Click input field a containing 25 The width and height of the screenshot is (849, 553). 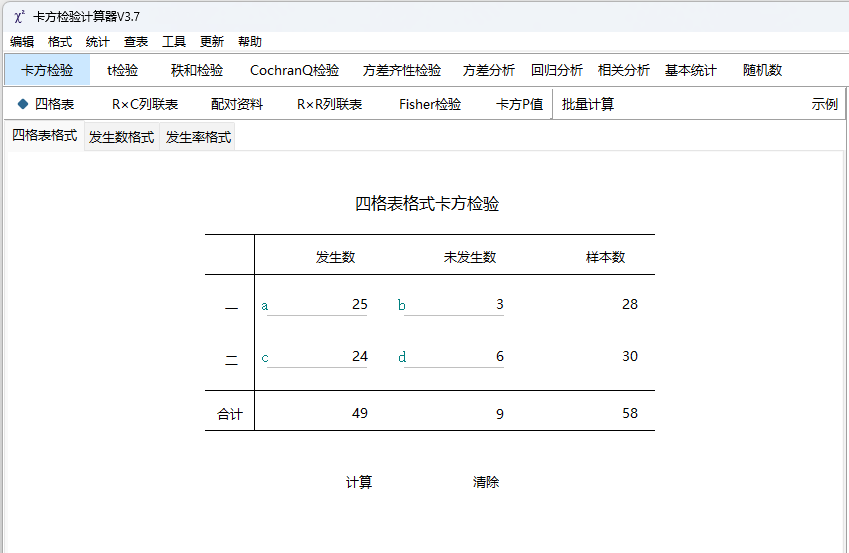coord(317,304)
